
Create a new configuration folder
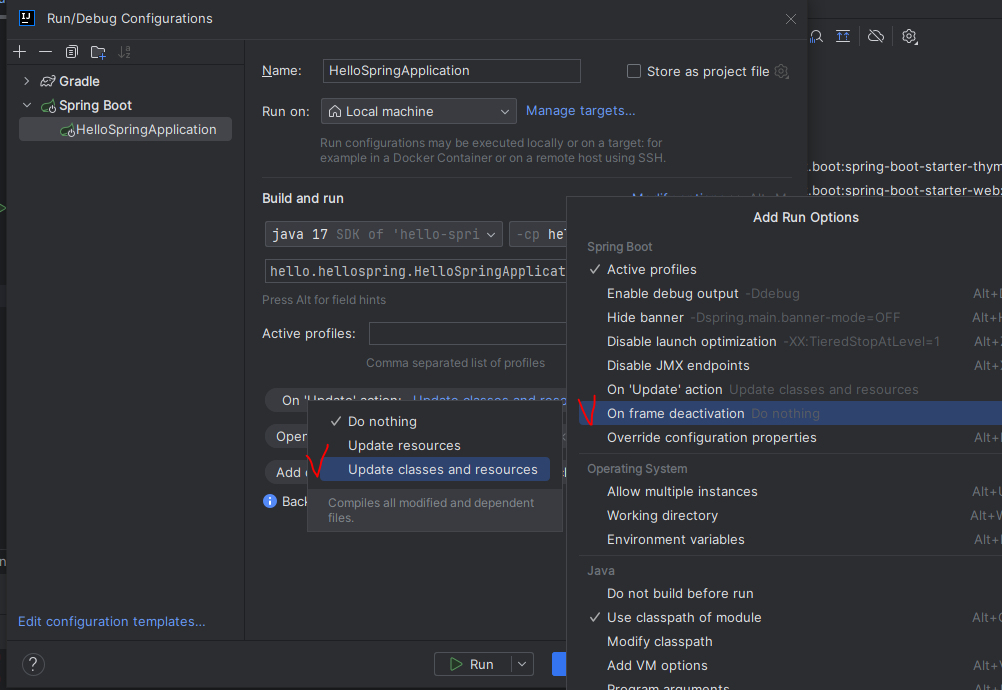point(98,52)
